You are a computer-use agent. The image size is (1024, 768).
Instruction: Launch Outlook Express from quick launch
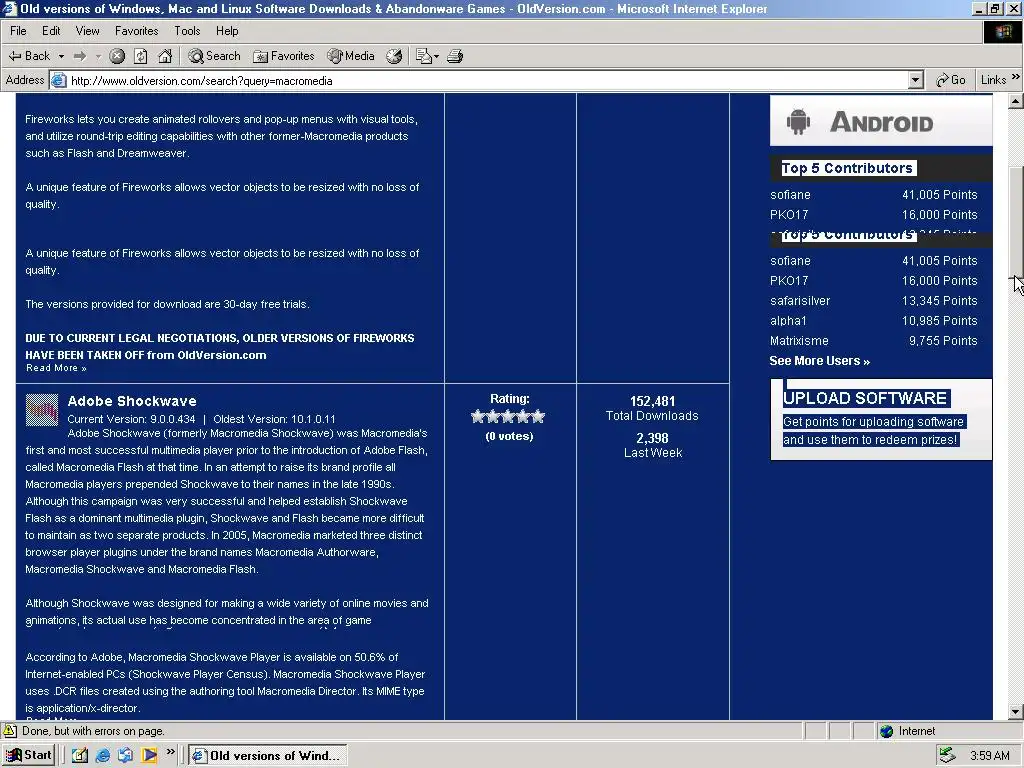pyautogui.click(x=125, y=756)
